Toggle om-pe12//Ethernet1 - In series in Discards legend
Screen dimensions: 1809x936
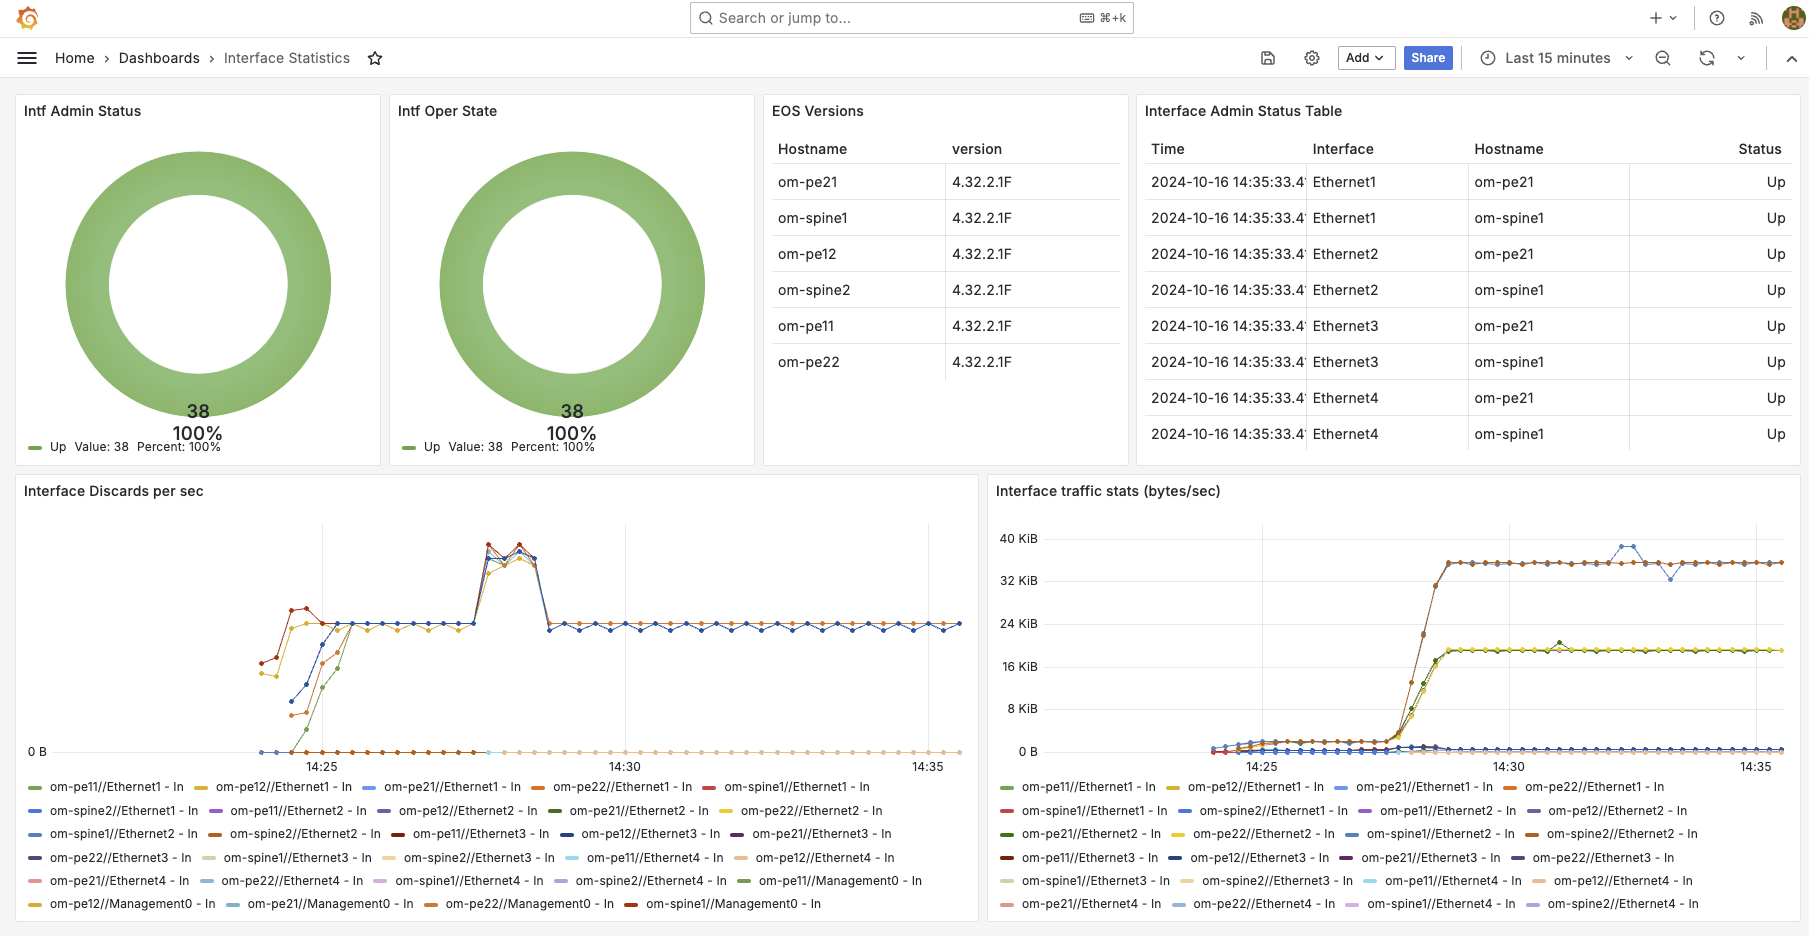point(284,787)
